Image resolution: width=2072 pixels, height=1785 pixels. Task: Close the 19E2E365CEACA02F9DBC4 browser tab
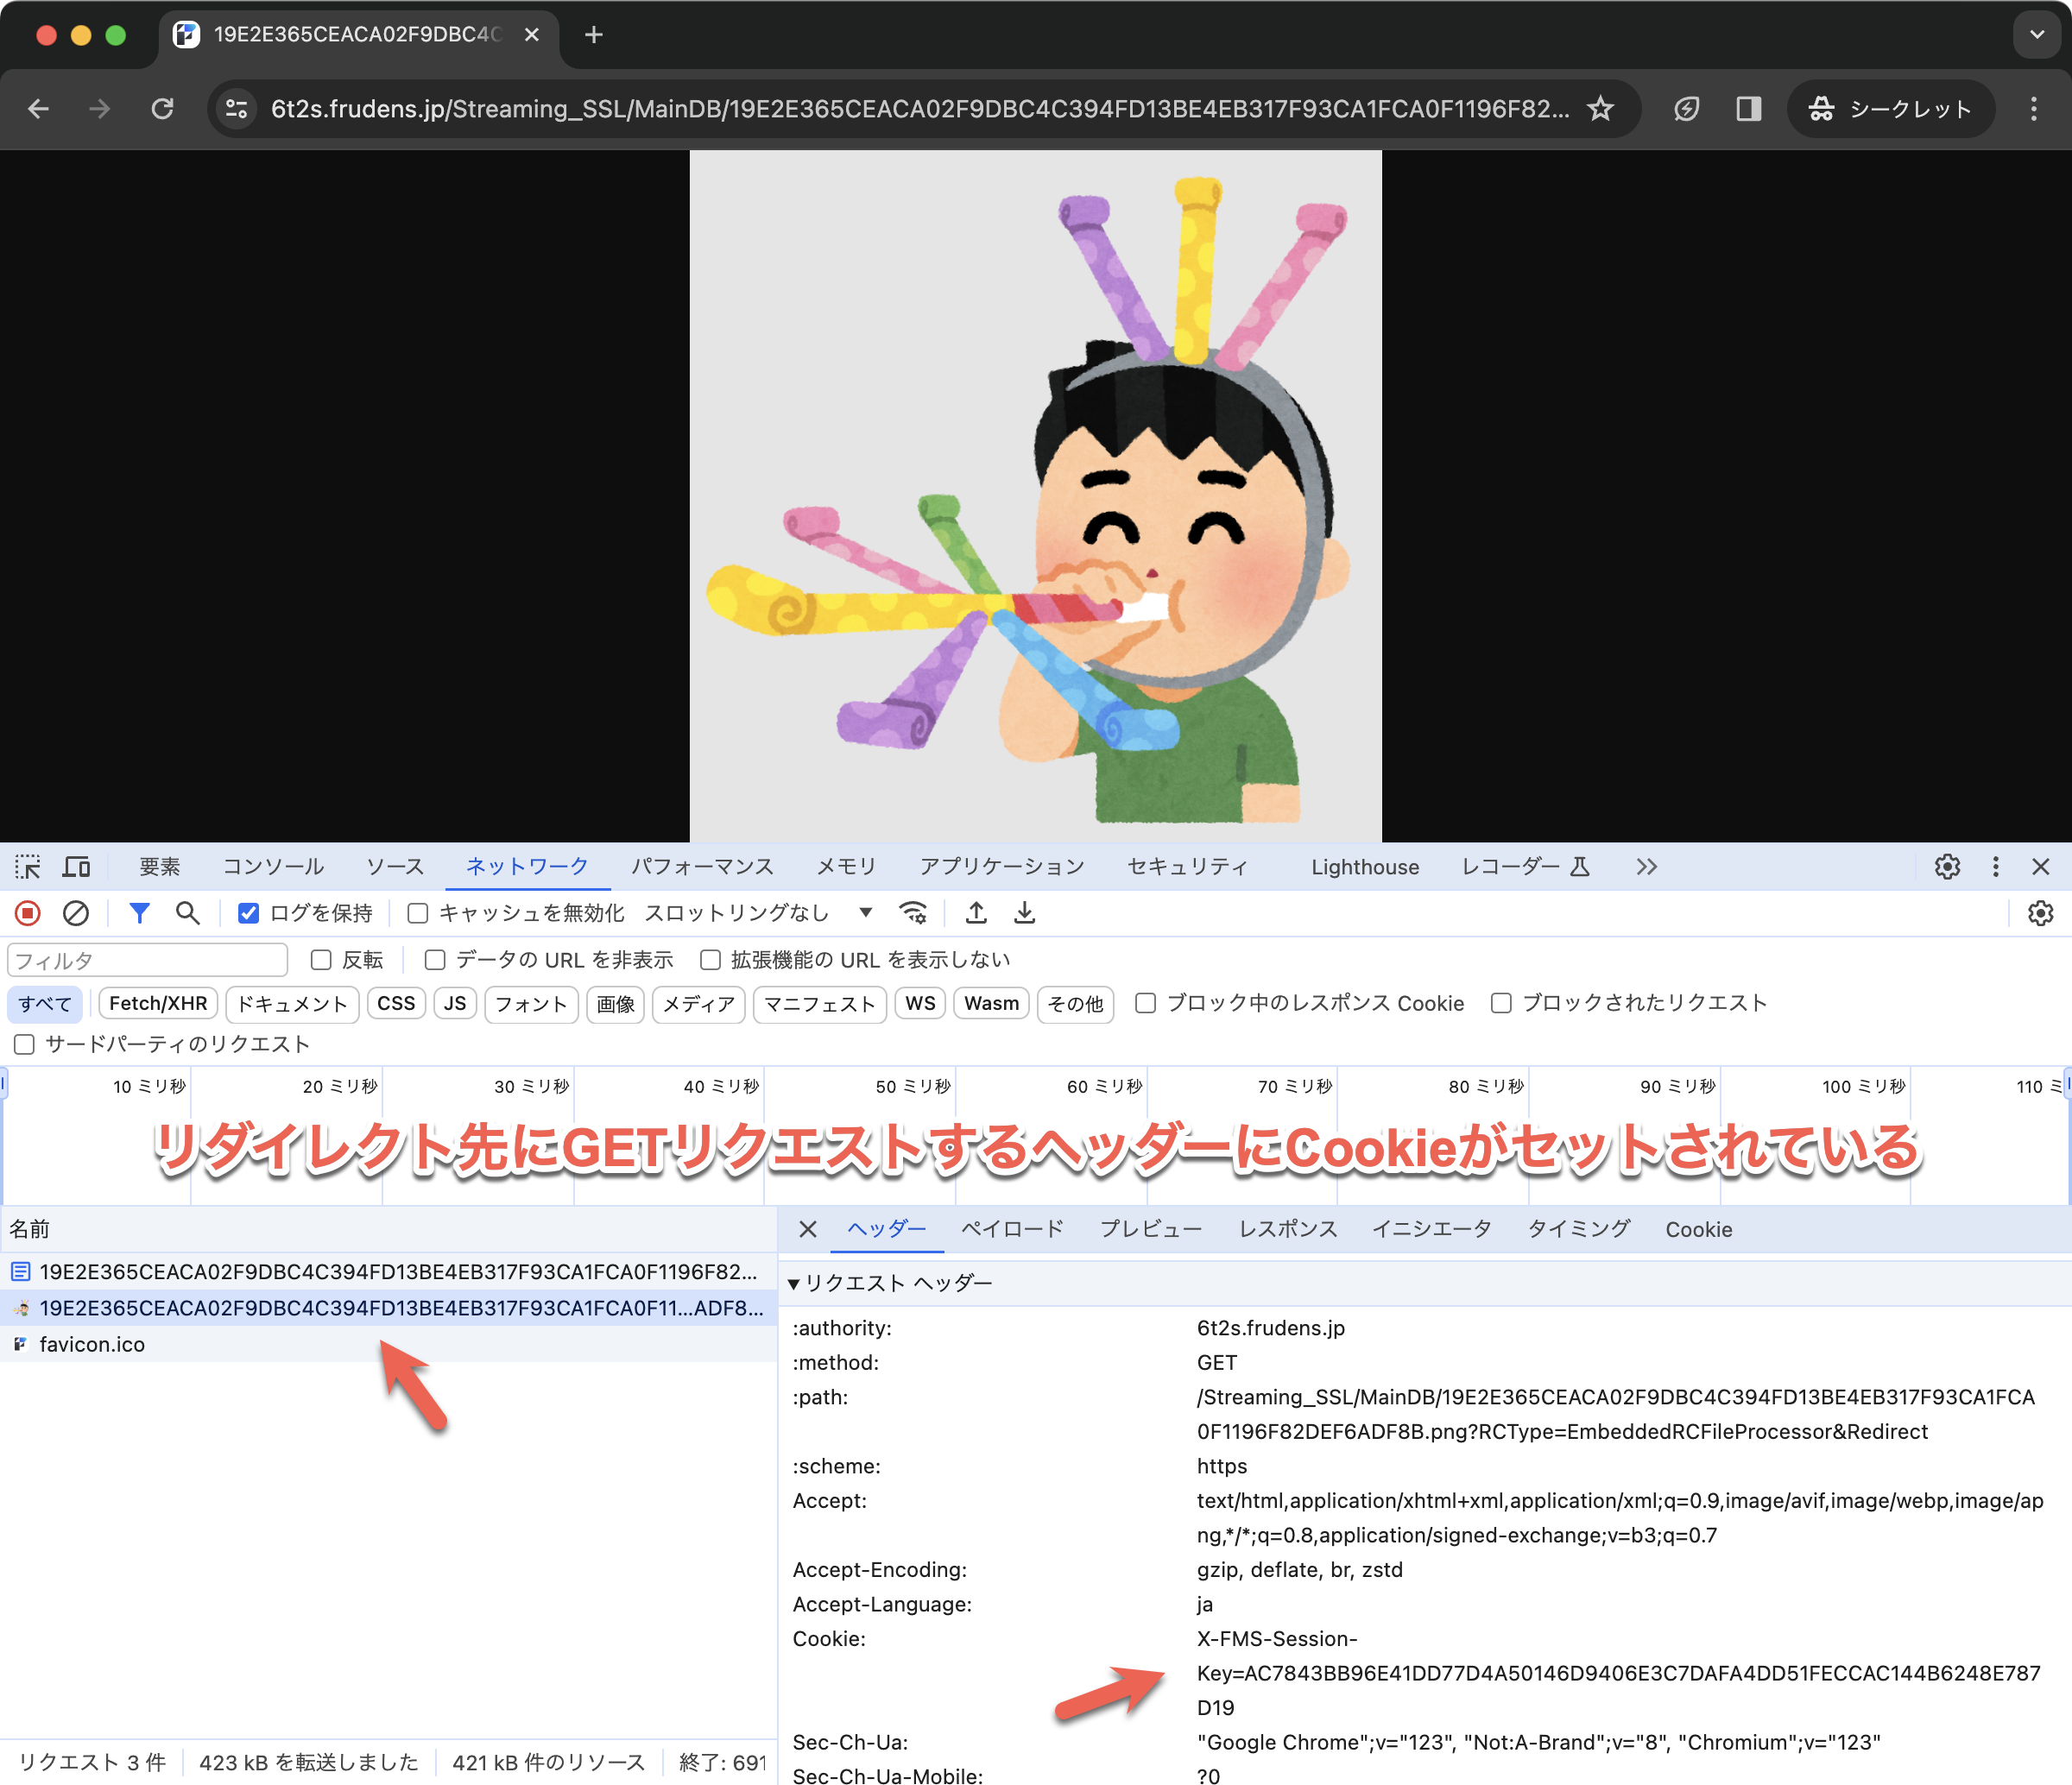(x=532, y=35)
